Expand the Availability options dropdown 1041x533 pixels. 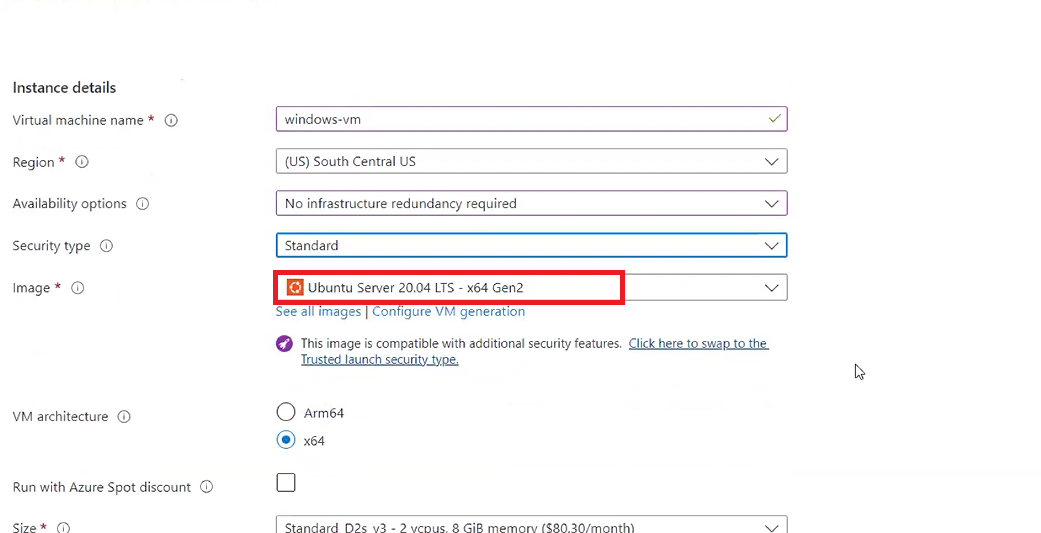click(x=530, y=203)
